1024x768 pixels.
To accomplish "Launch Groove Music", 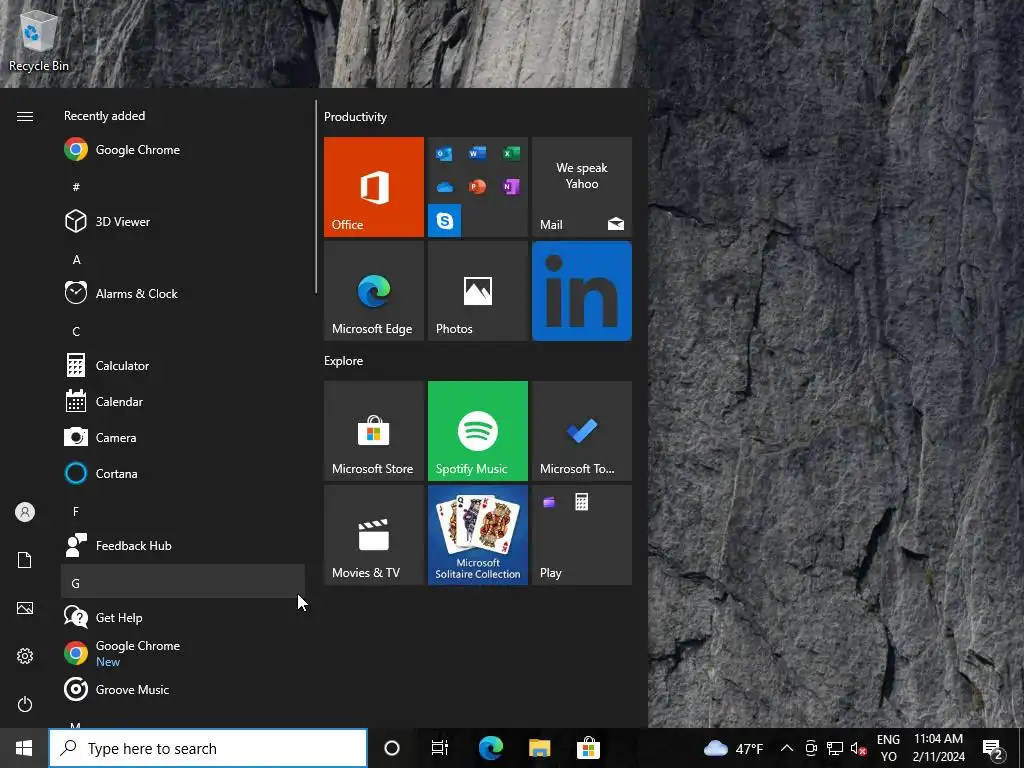I will point(183,689).
